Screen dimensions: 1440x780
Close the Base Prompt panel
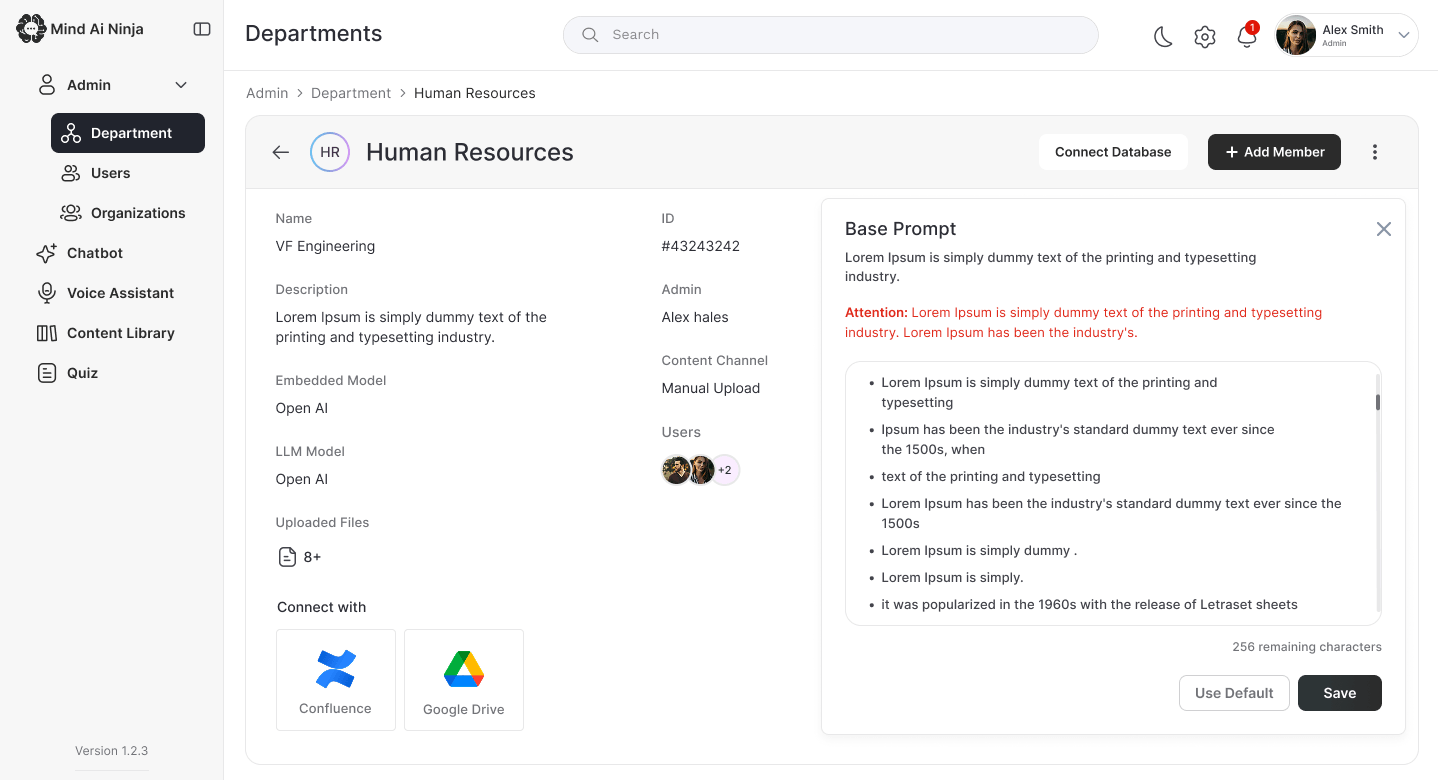[1384, 229]
